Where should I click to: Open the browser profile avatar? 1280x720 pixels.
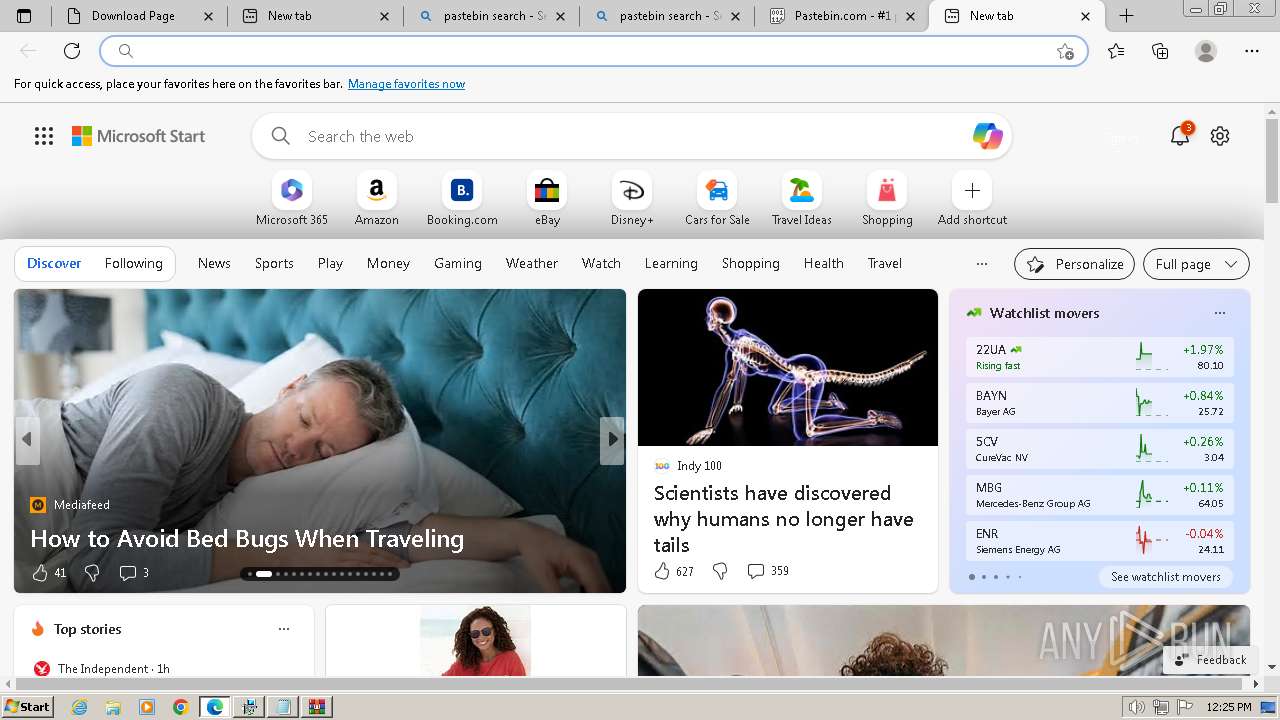tap(1206, 51)
